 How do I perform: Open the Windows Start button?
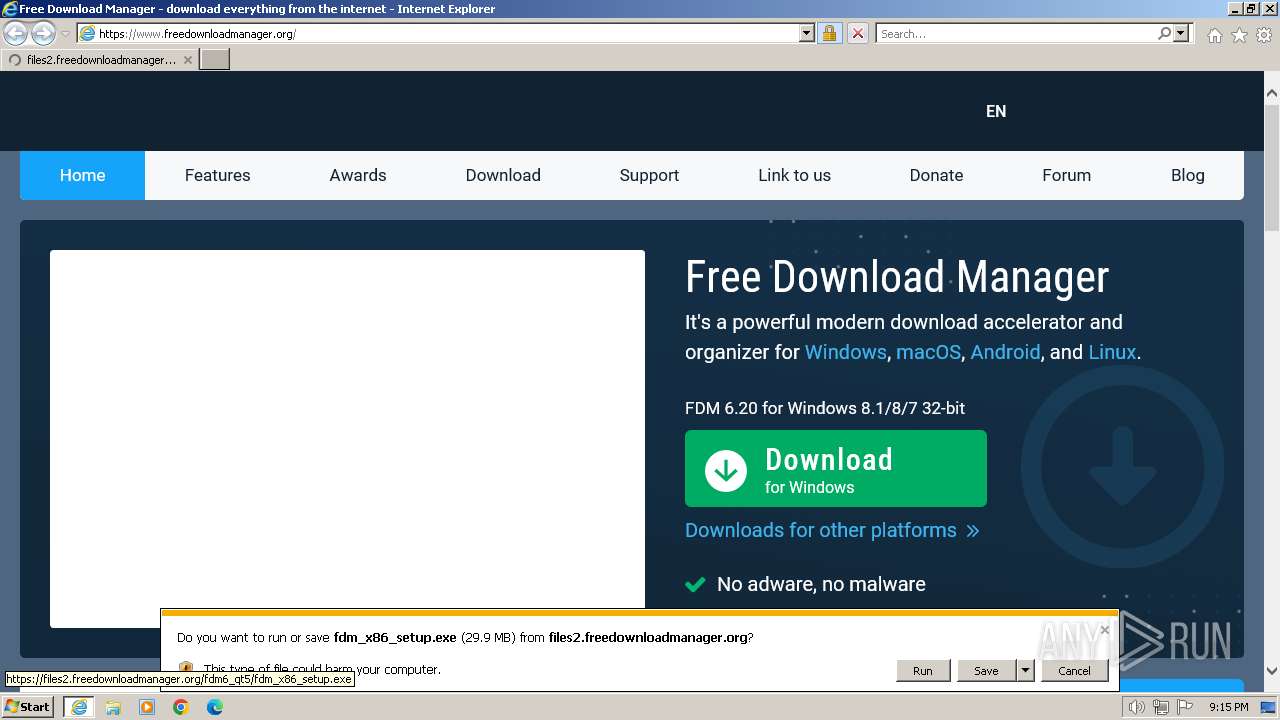pyautogui.click(x=28, y=707)
